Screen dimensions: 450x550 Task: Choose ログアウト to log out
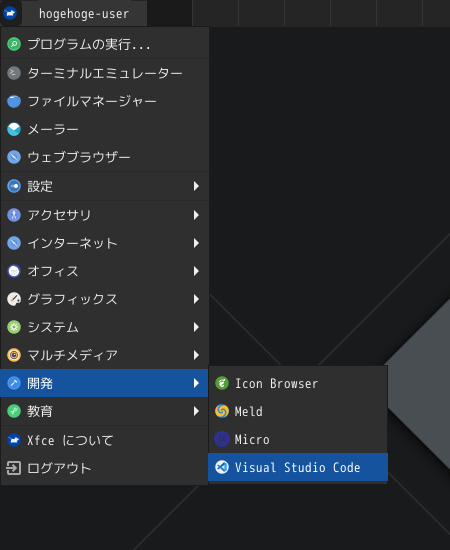(105, 468)
